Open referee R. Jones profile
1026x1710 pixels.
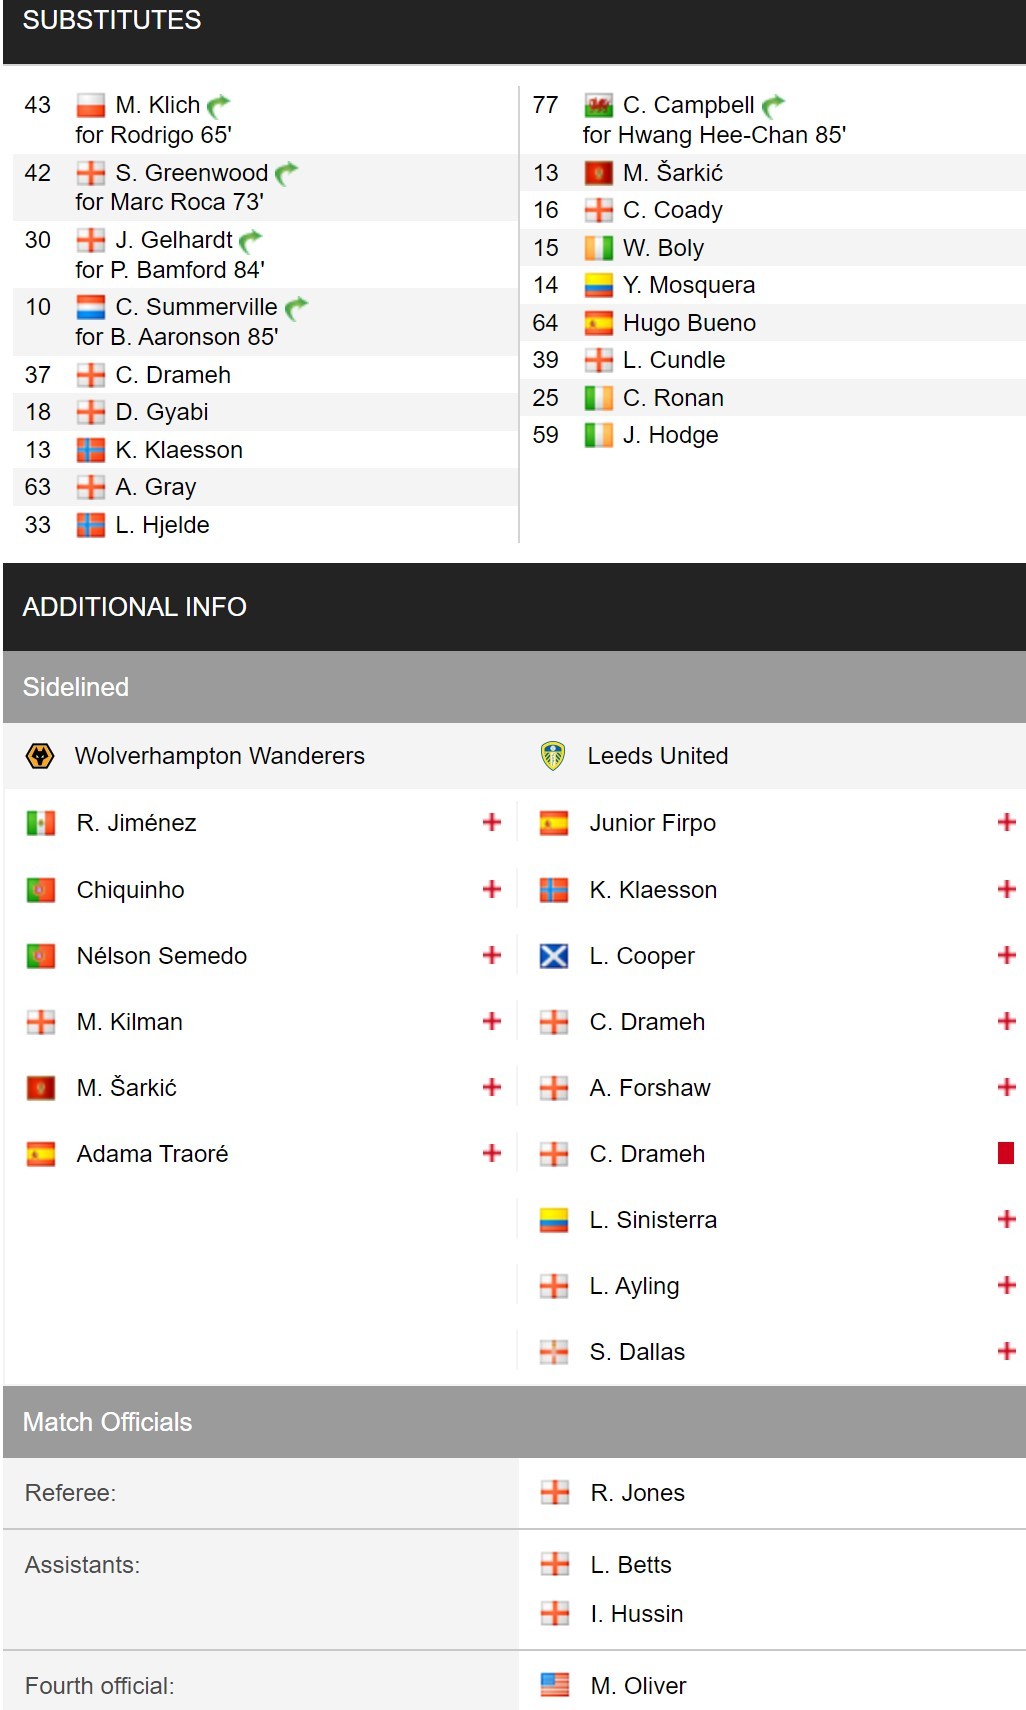[637, 1493]
